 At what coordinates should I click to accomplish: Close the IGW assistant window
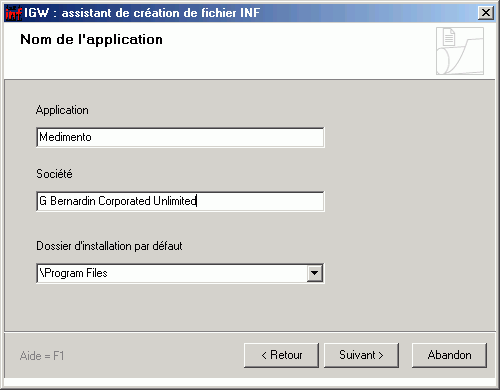[x=486, y=13]
